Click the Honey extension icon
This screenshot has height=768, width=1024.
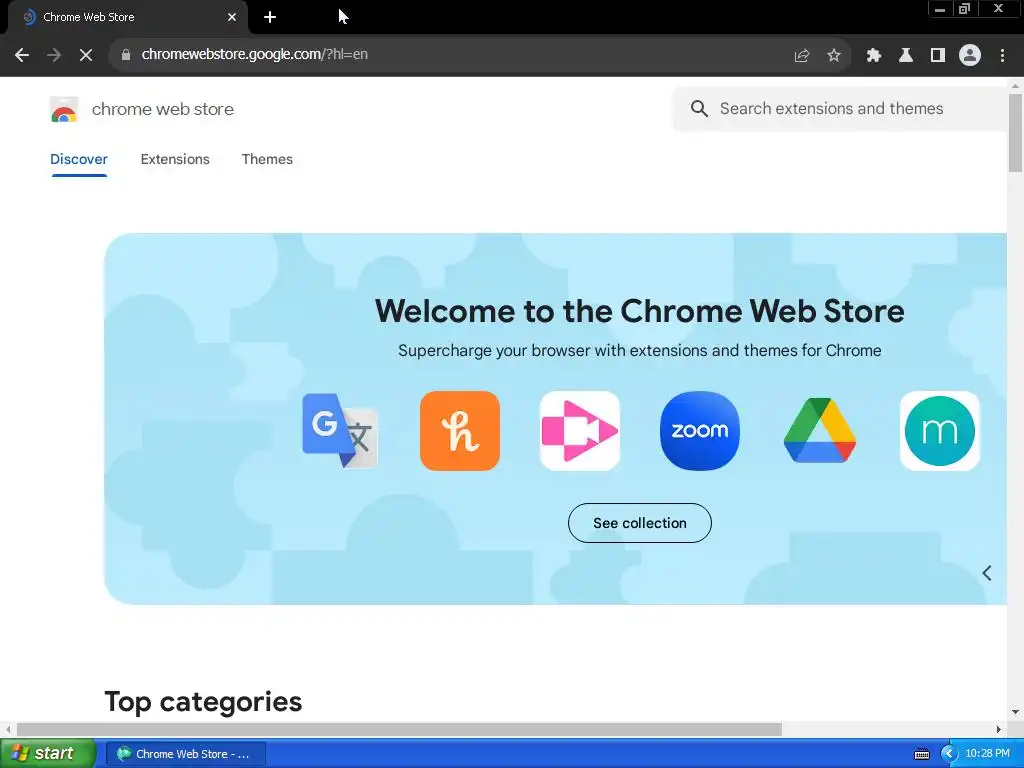460,431
